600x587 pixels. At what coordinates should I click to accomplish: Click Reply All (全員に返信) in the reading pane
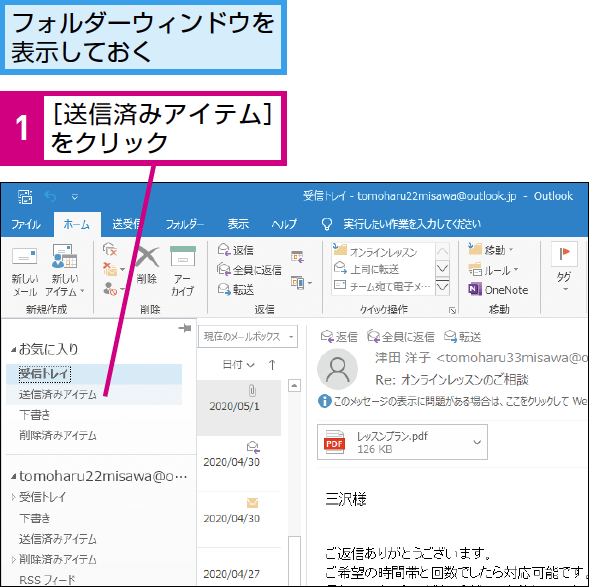pos(401,337)
